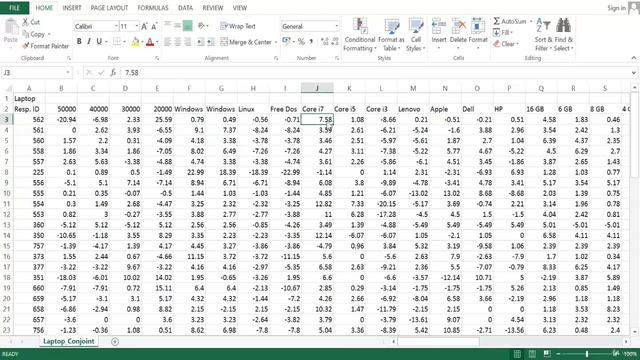Open Format as Table
This screenshot has width=640, height=360.
click(x=391, y=35)
